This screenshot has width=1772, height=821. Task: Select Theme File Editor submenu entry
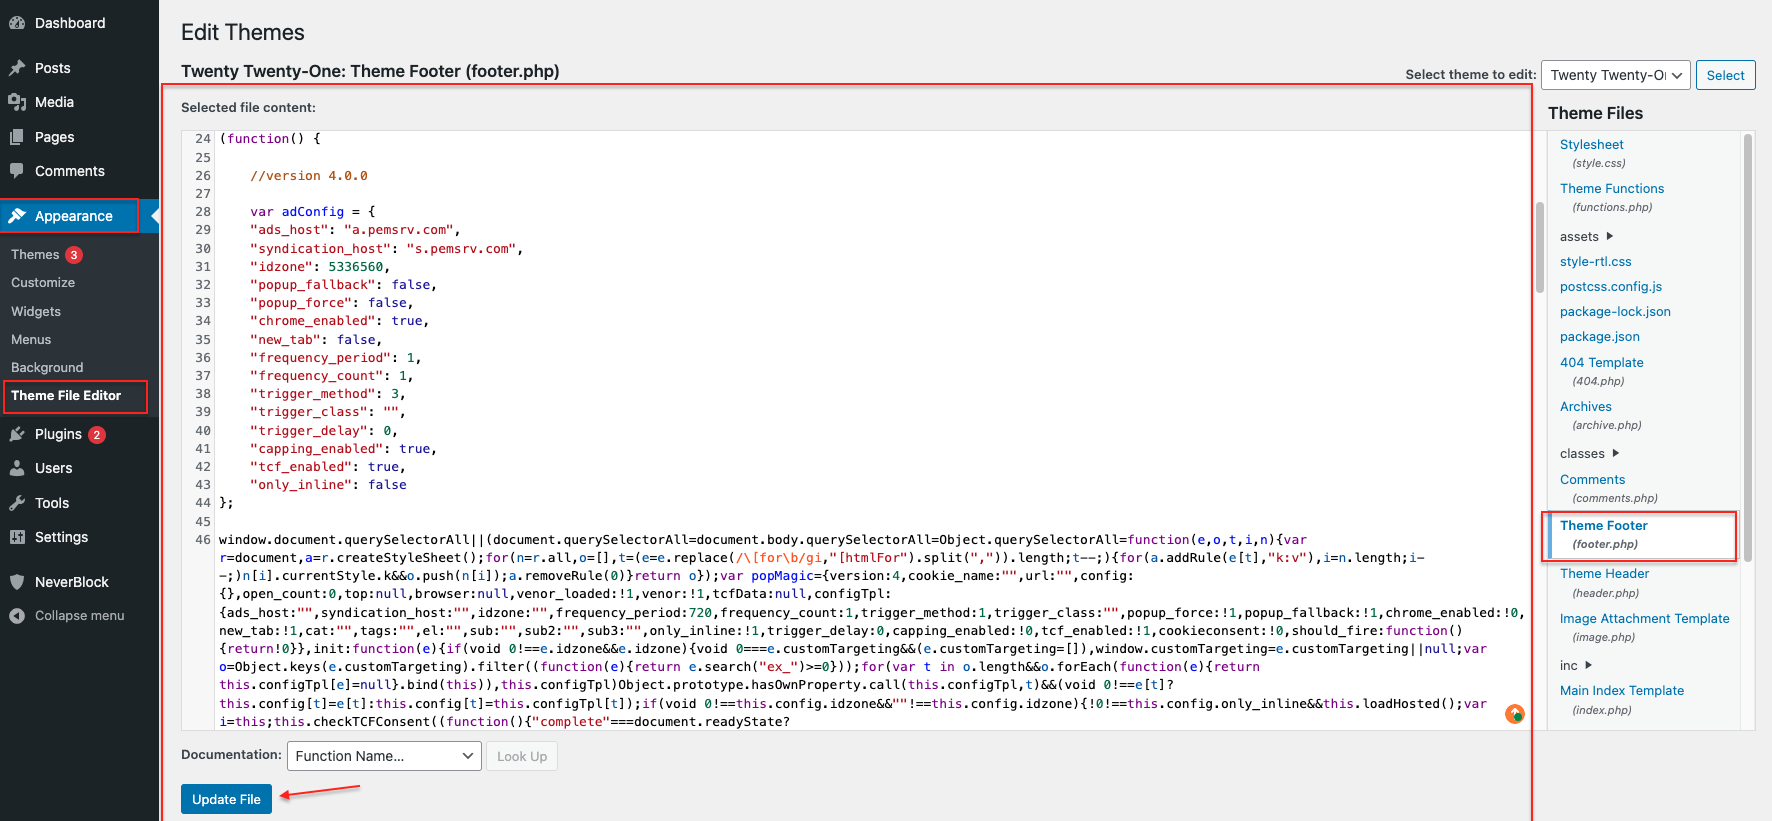coord(66,396)
